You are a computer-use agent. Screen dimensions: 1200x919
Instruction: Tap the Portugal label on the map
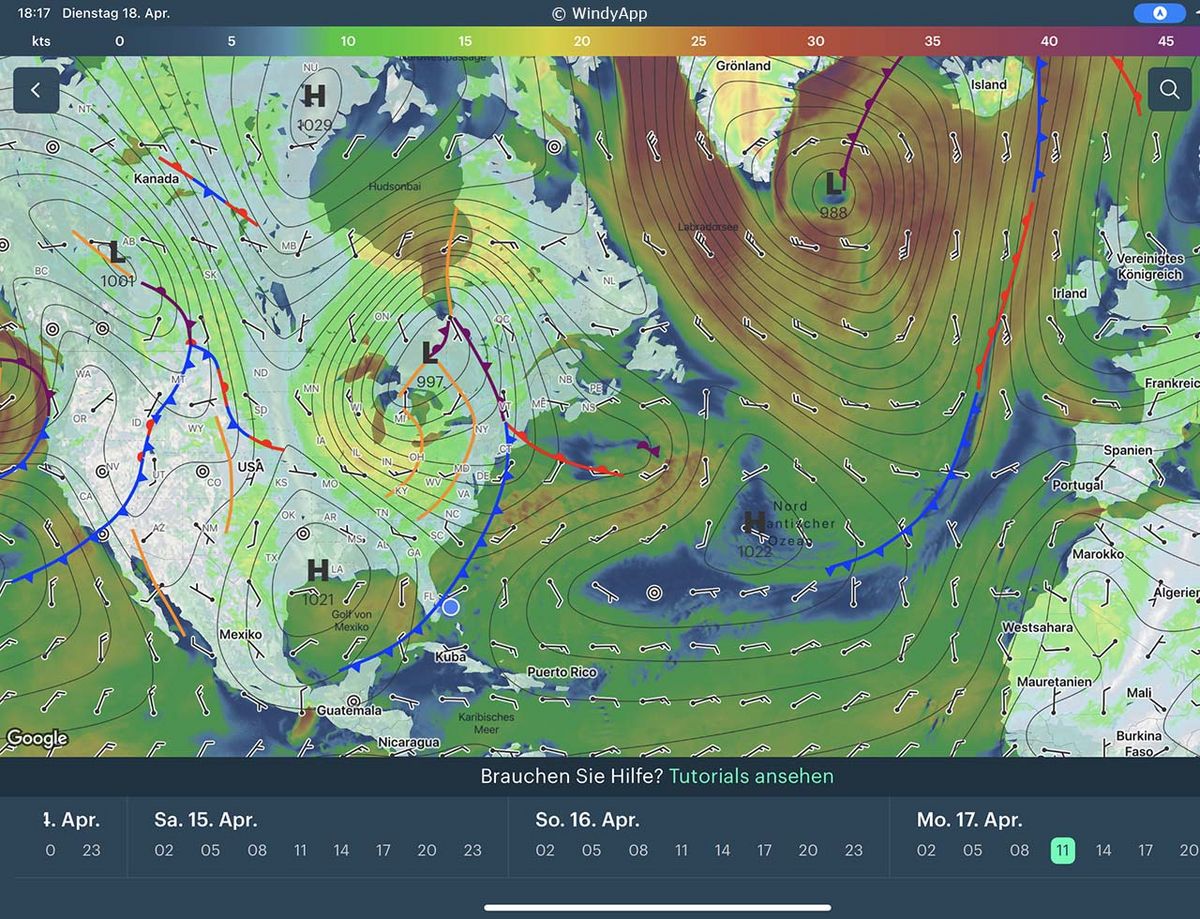1077,485
